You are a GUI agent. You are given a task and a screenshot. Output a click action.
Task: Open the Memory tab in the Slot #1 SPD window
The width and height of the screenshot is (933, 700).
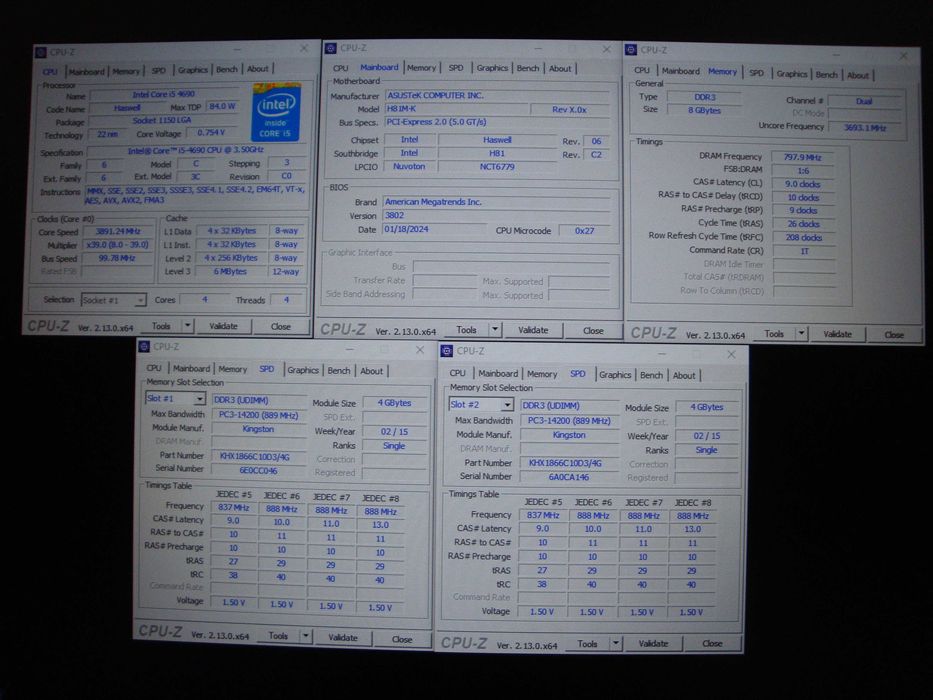point(232,369)
